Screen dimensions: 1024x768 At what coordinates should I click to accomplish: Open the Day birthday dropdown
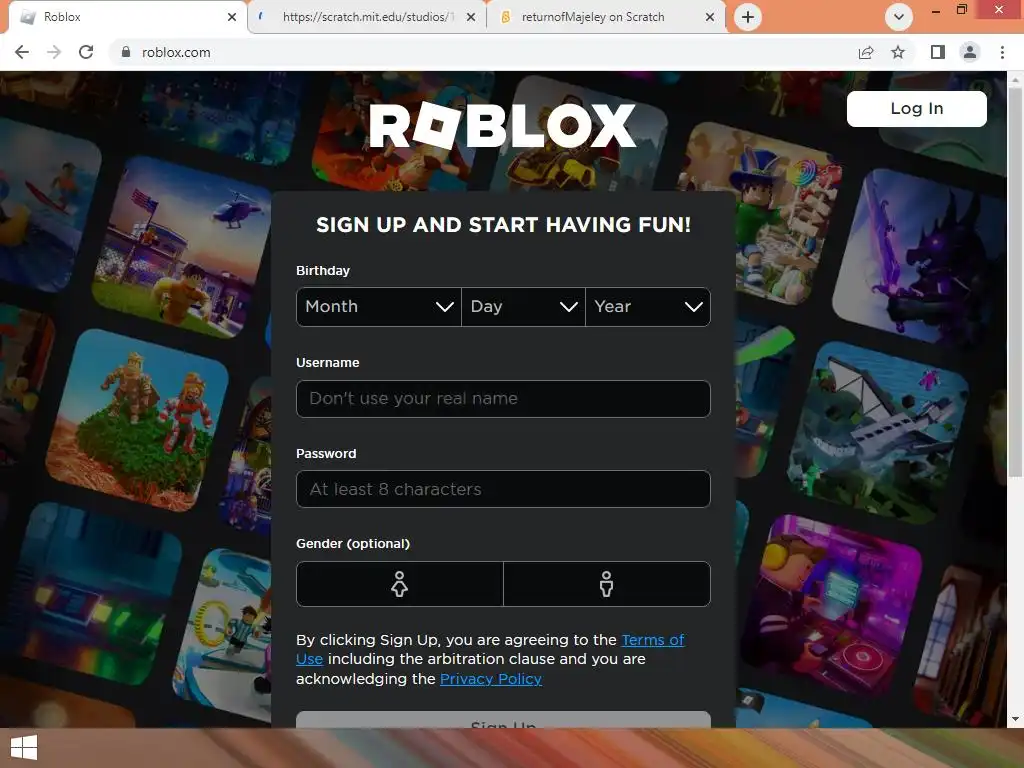click(523, 307)
